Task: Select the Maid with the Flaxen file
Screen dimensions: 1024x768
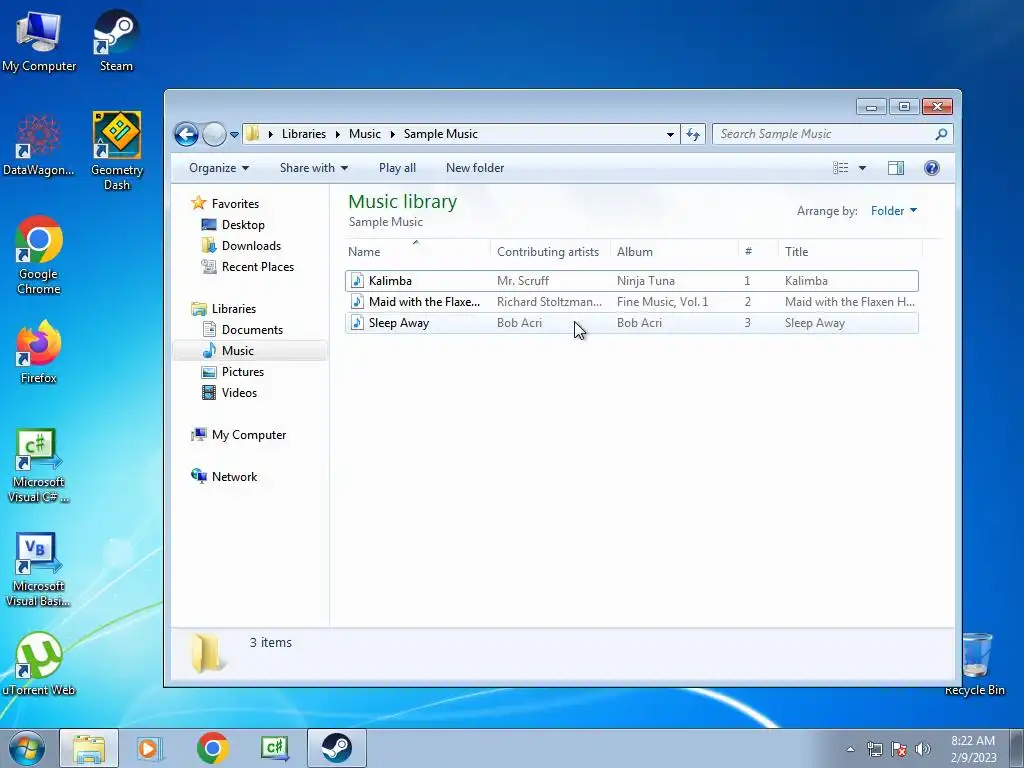Action: (x=632, y=302)
